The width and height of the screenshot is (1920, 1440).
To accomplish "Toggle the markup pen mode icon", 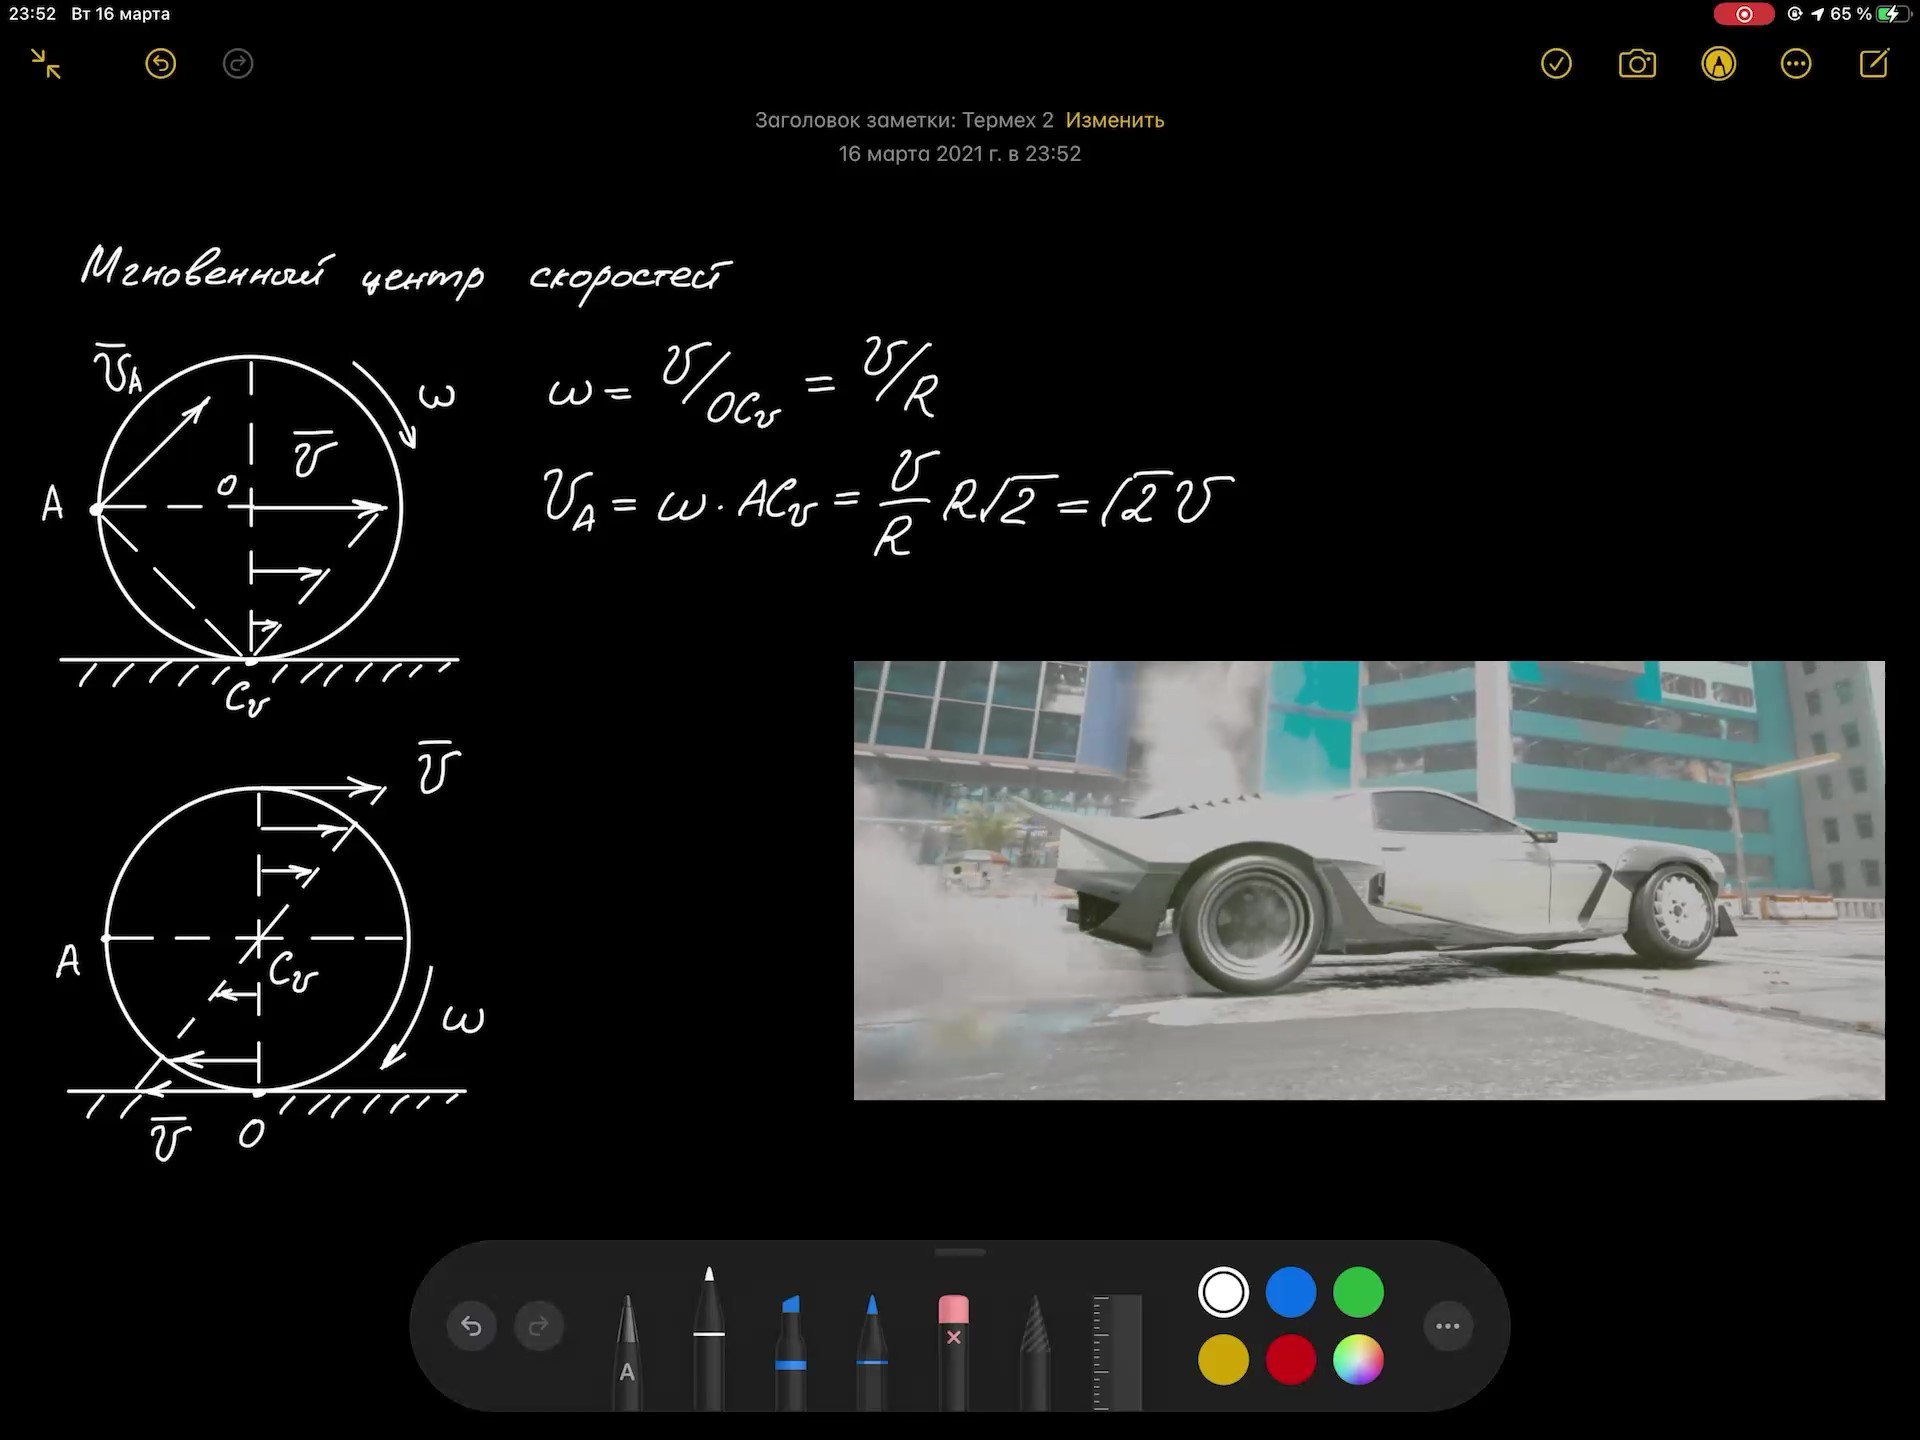I will tap(1718, 64).
